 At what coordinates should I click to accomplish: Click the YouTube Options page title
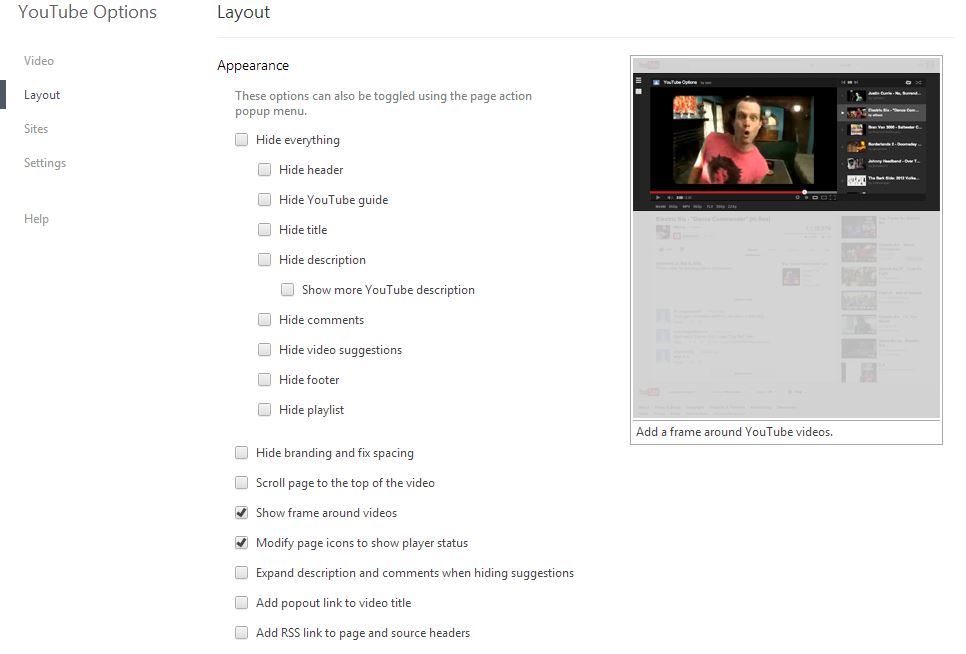click(x=87, y=12)
